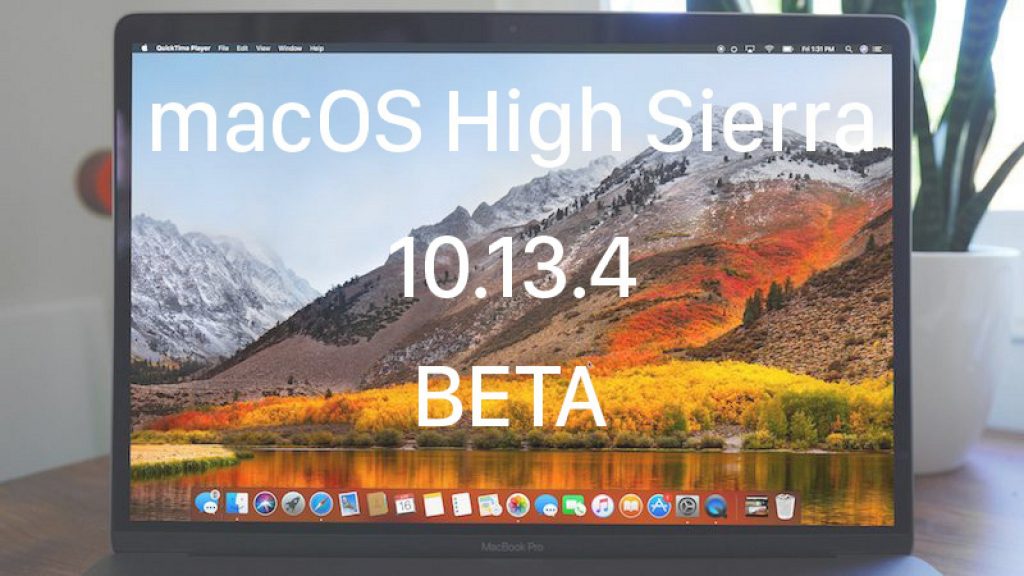Open Reminders list icon in Dock
The height and width of the screenshot is (576, 1024).
461,505
